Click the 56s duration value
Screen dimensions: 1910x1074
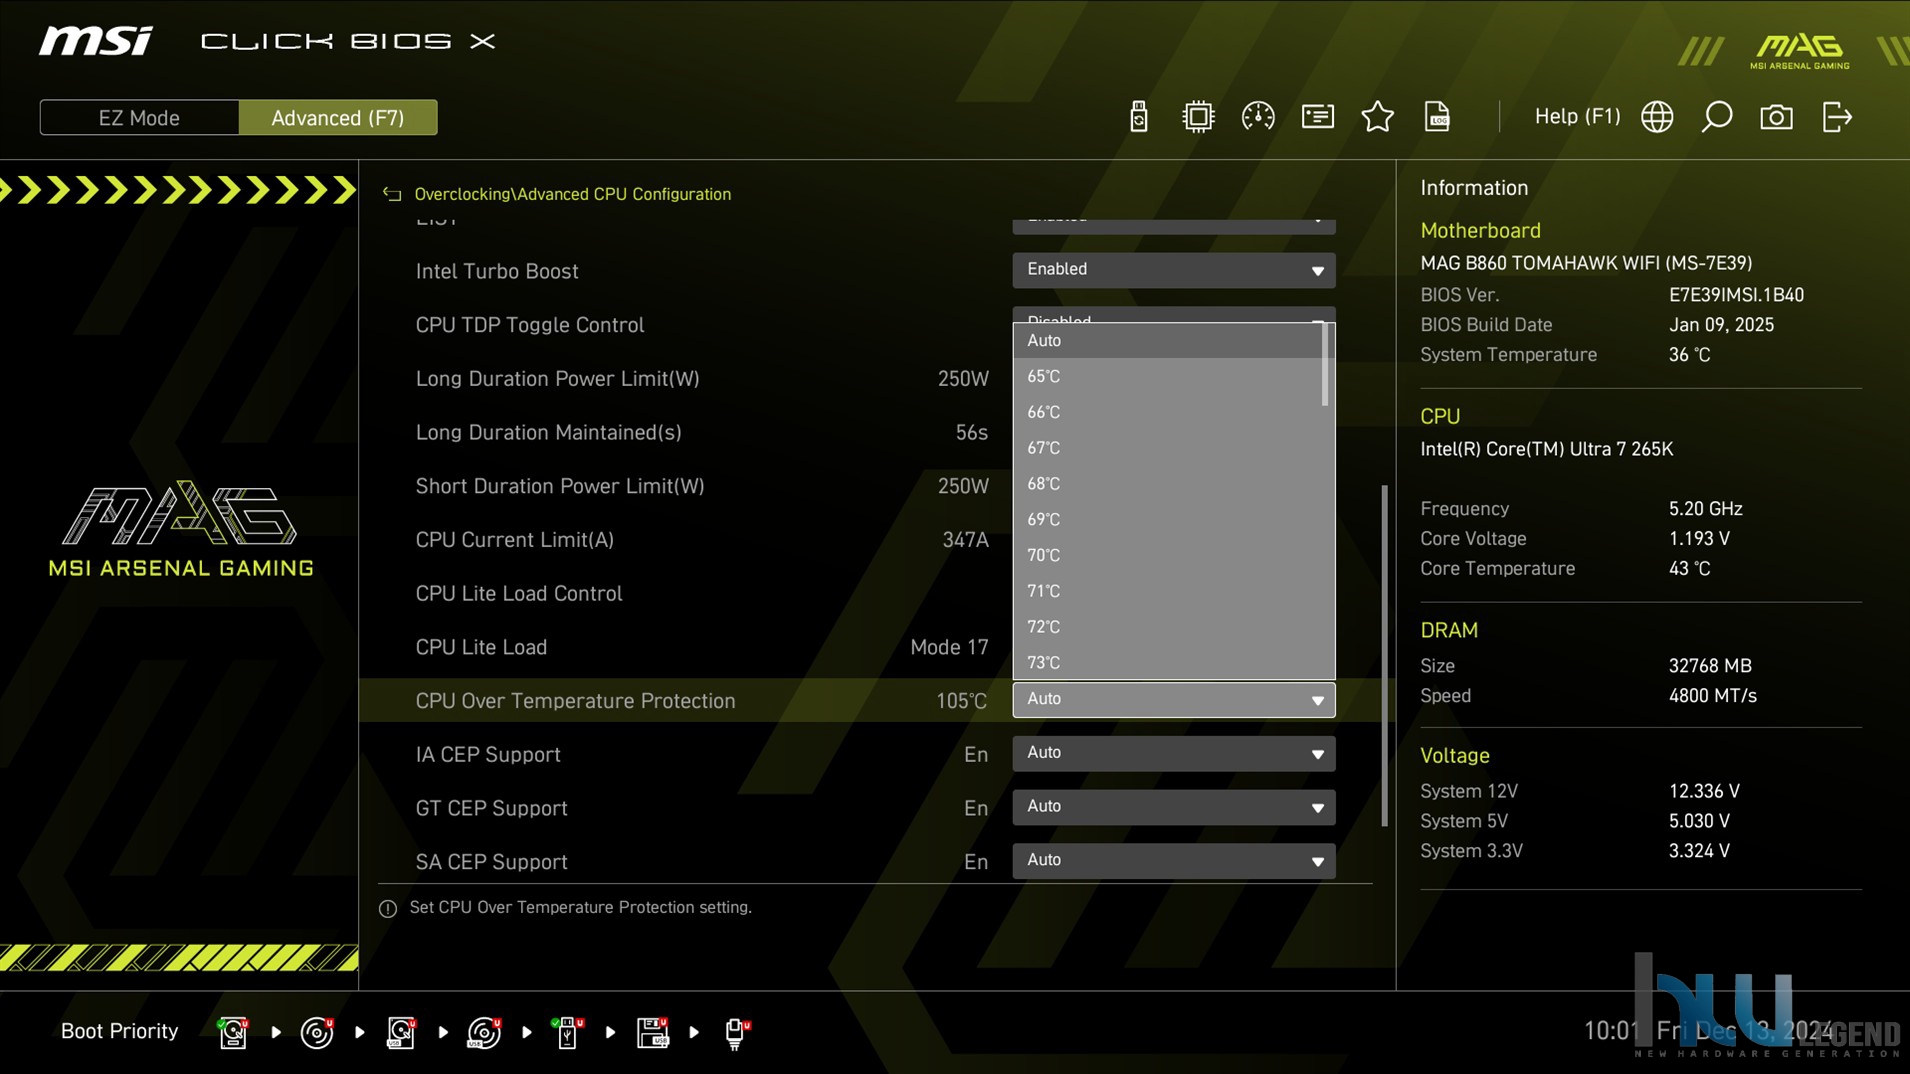tap(971, 433)
